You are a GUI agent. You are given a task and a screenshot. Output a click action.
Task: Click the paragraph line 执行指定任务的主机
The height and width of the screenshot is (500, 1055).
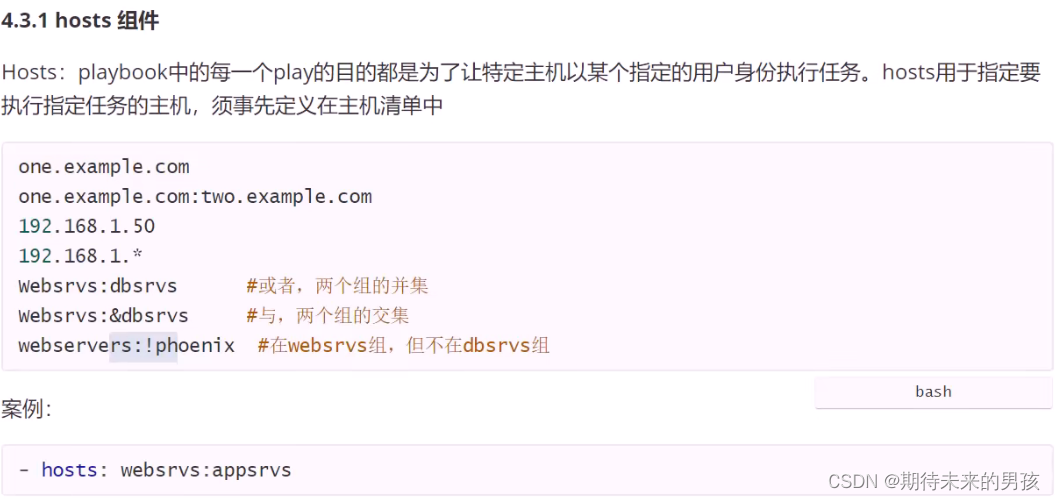coord(222,105)
